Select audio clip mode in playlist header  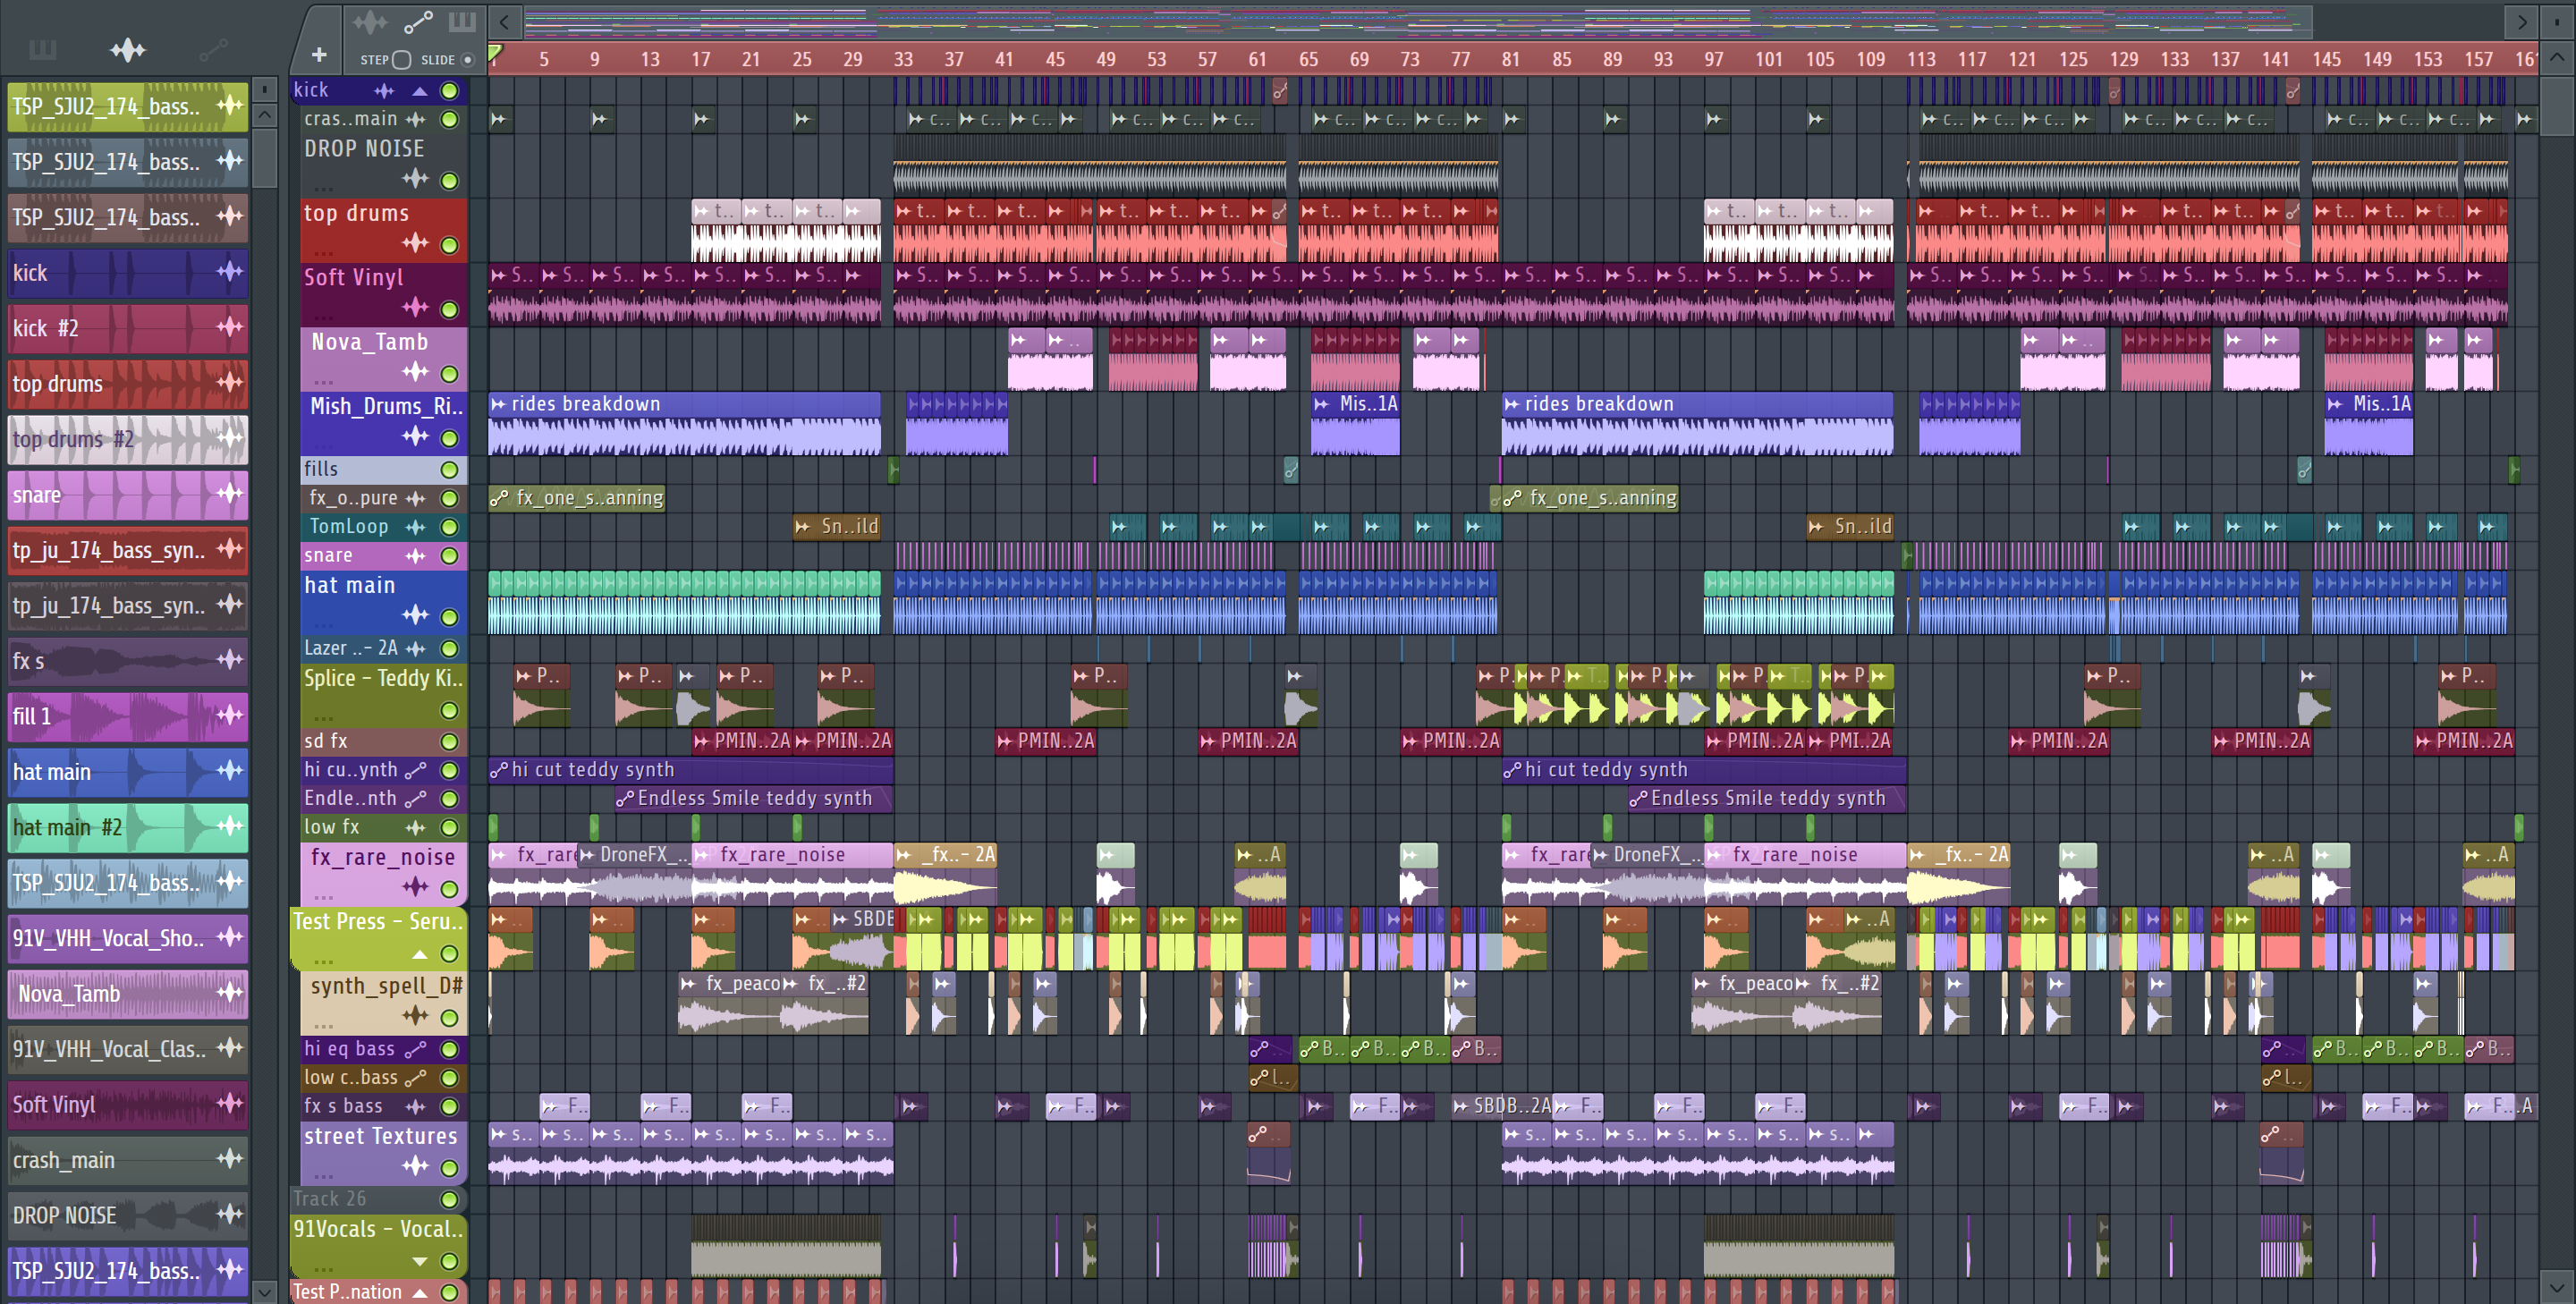tap(370, 21)
